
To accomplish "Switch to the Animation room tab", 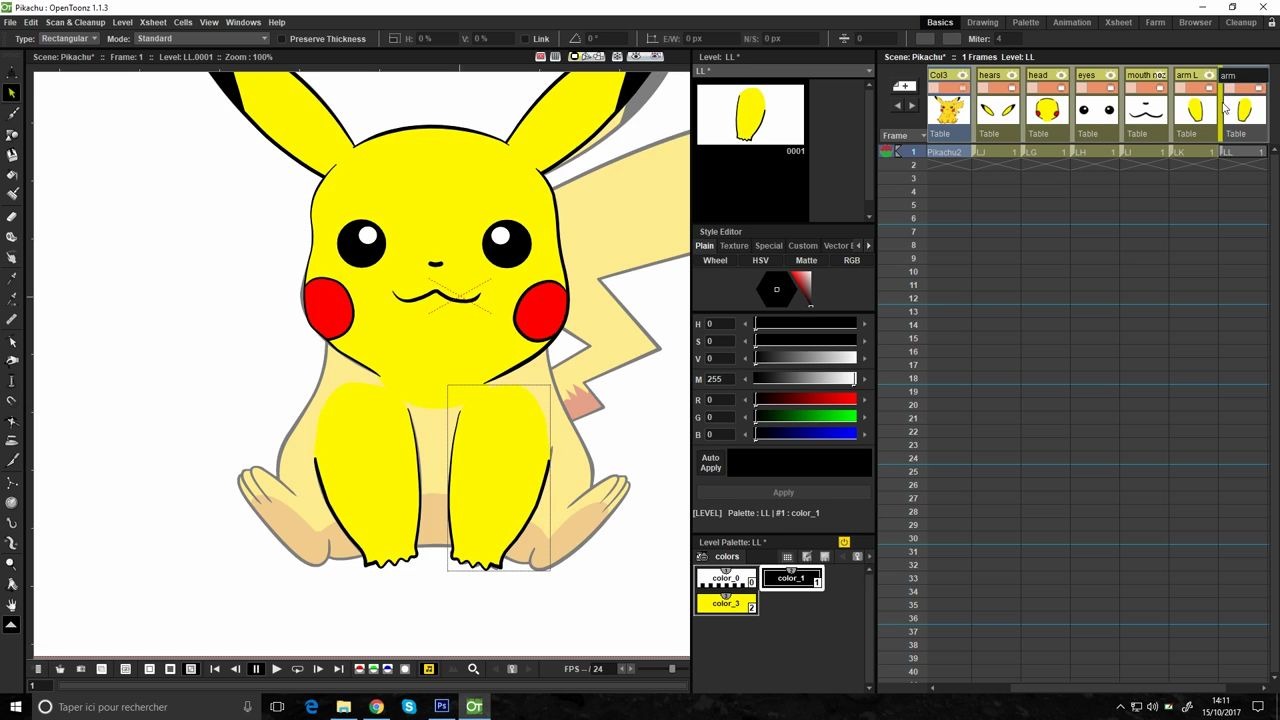I will click(x=1071, y=22).
